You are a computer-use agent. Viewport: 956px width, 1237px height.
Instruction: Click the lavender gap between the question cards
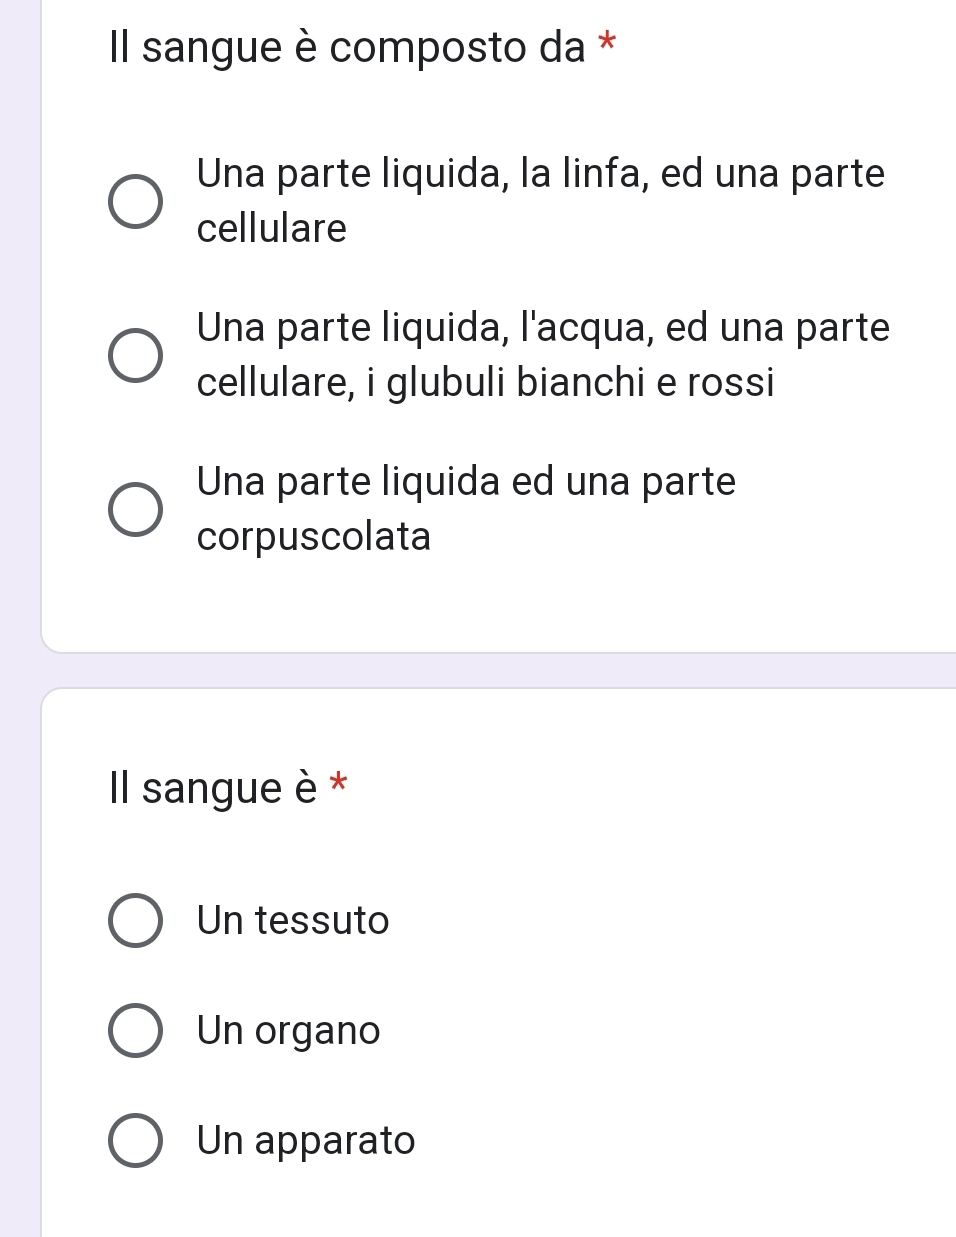[x=500, y=670]
